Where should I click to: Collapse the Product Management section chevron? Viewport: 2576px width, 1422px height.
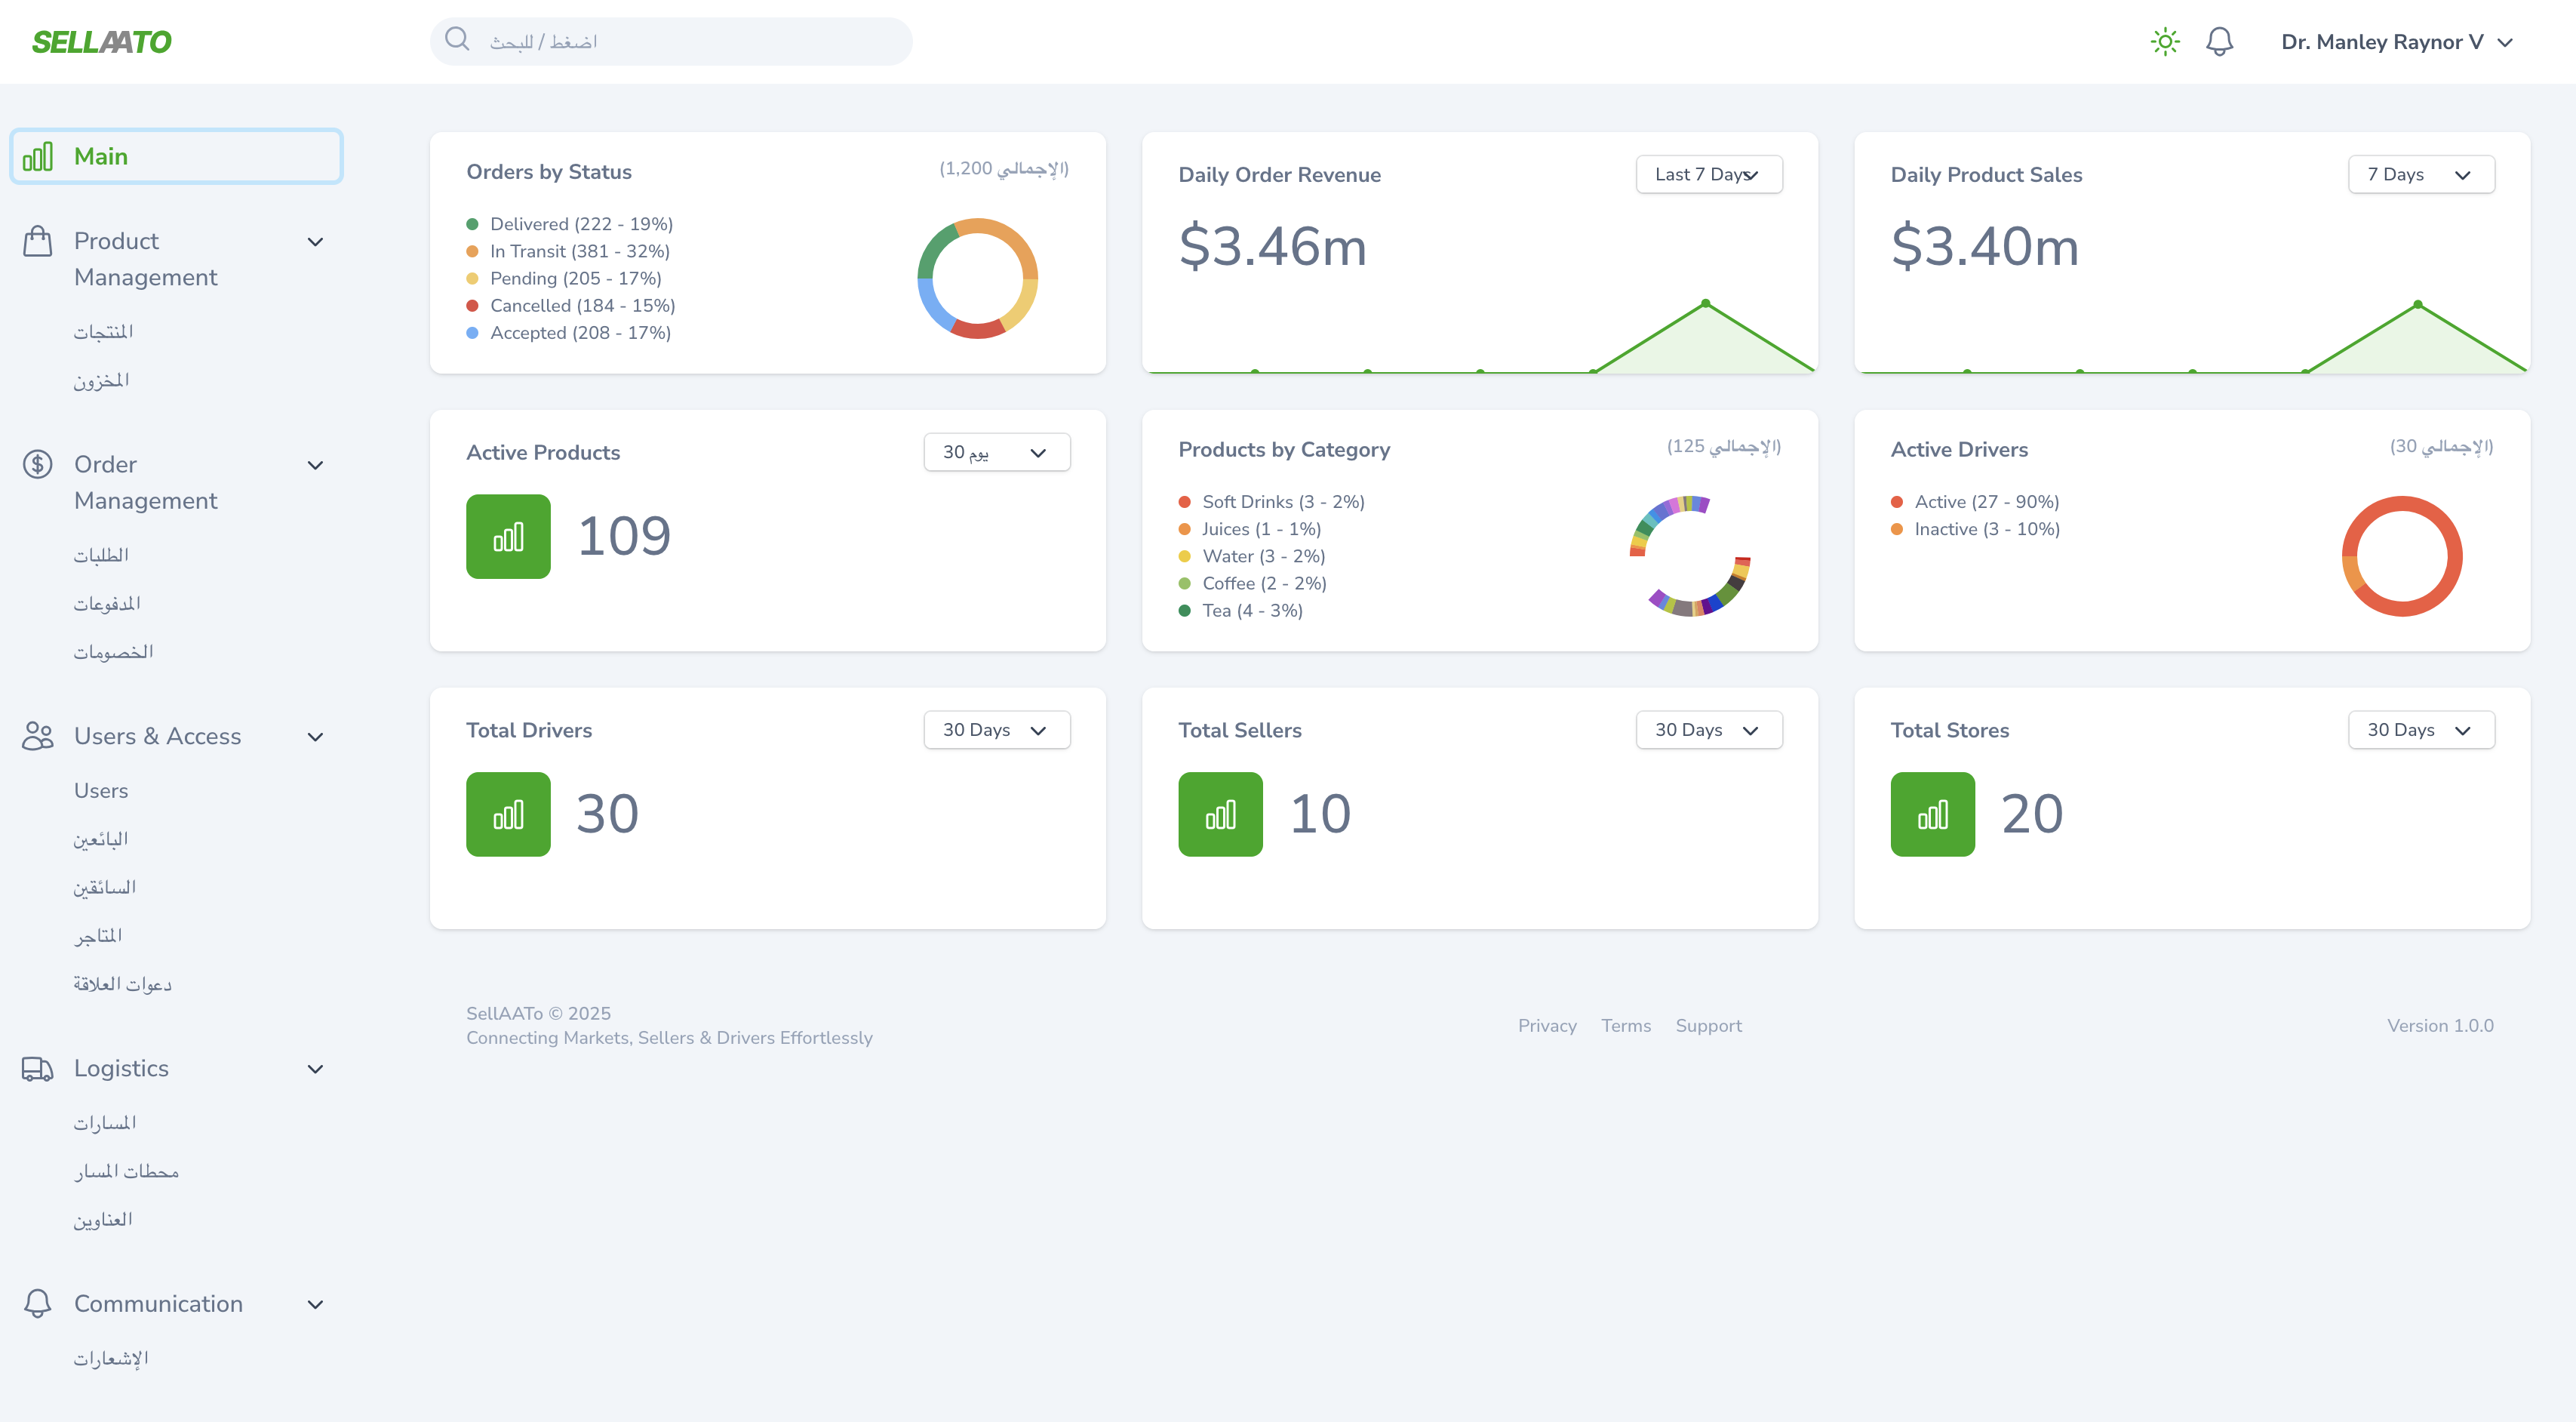coord(315,242)
